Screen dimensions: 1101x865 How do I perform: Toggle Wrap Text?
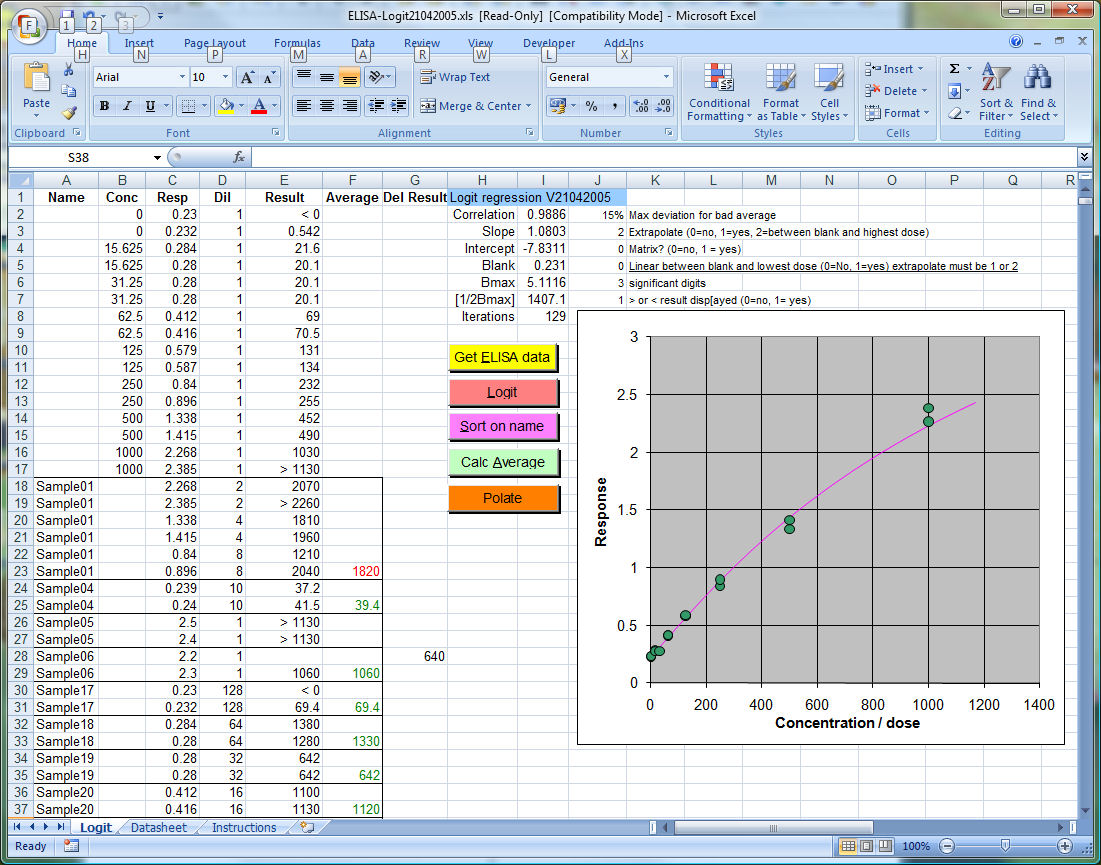[455, 77]
